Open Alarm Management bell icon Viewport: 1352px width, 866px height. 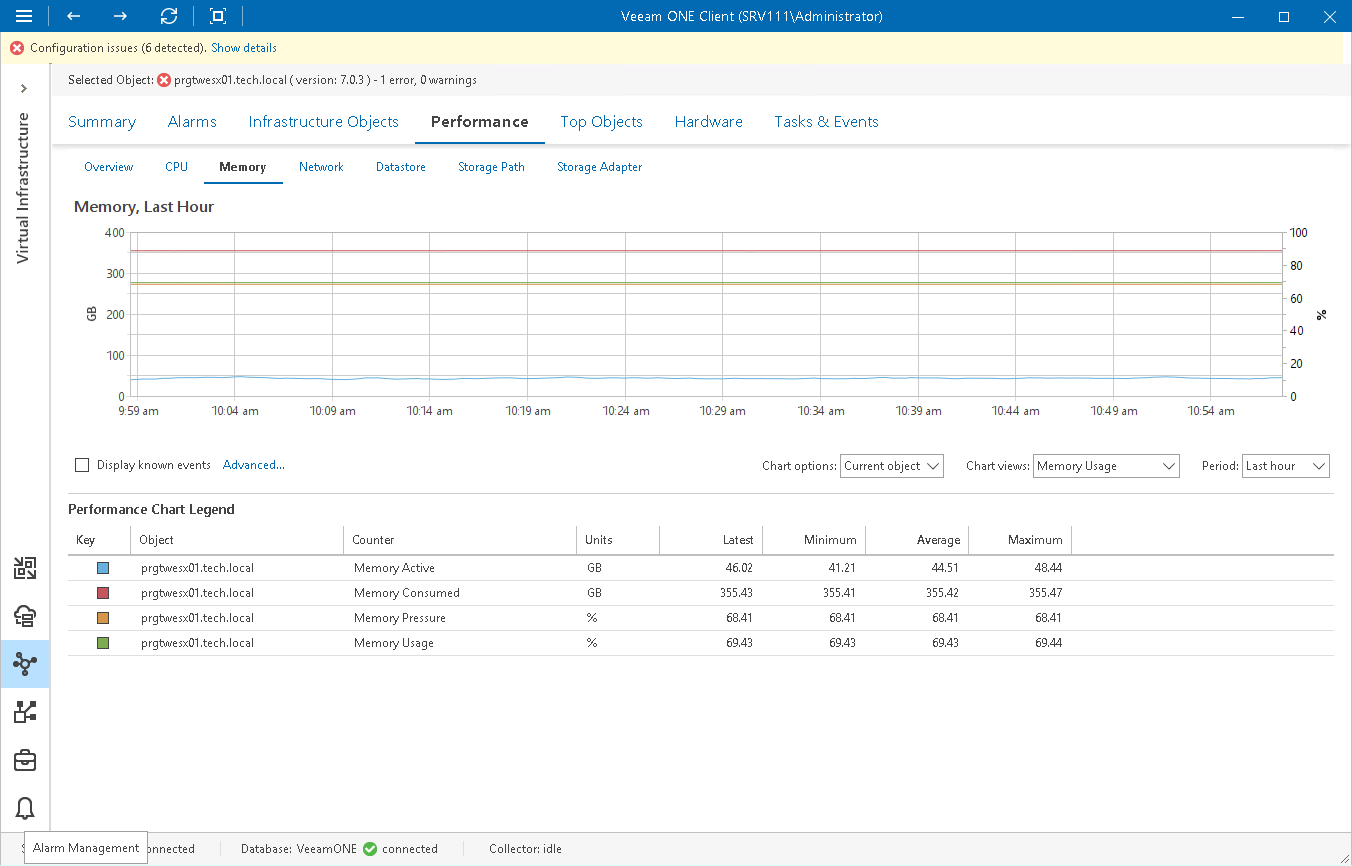(25, 808)
